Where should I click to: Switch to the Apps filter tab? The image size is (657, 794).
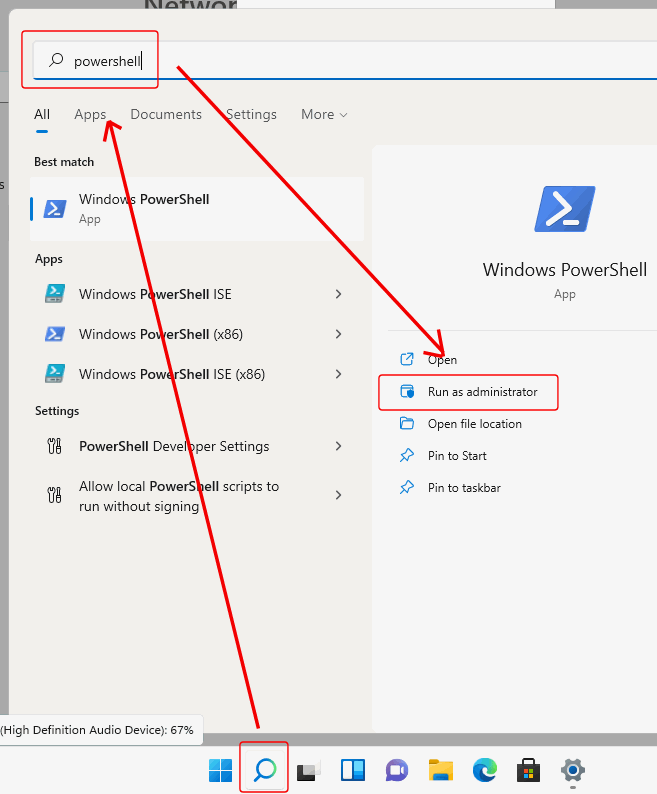point(90,114)
